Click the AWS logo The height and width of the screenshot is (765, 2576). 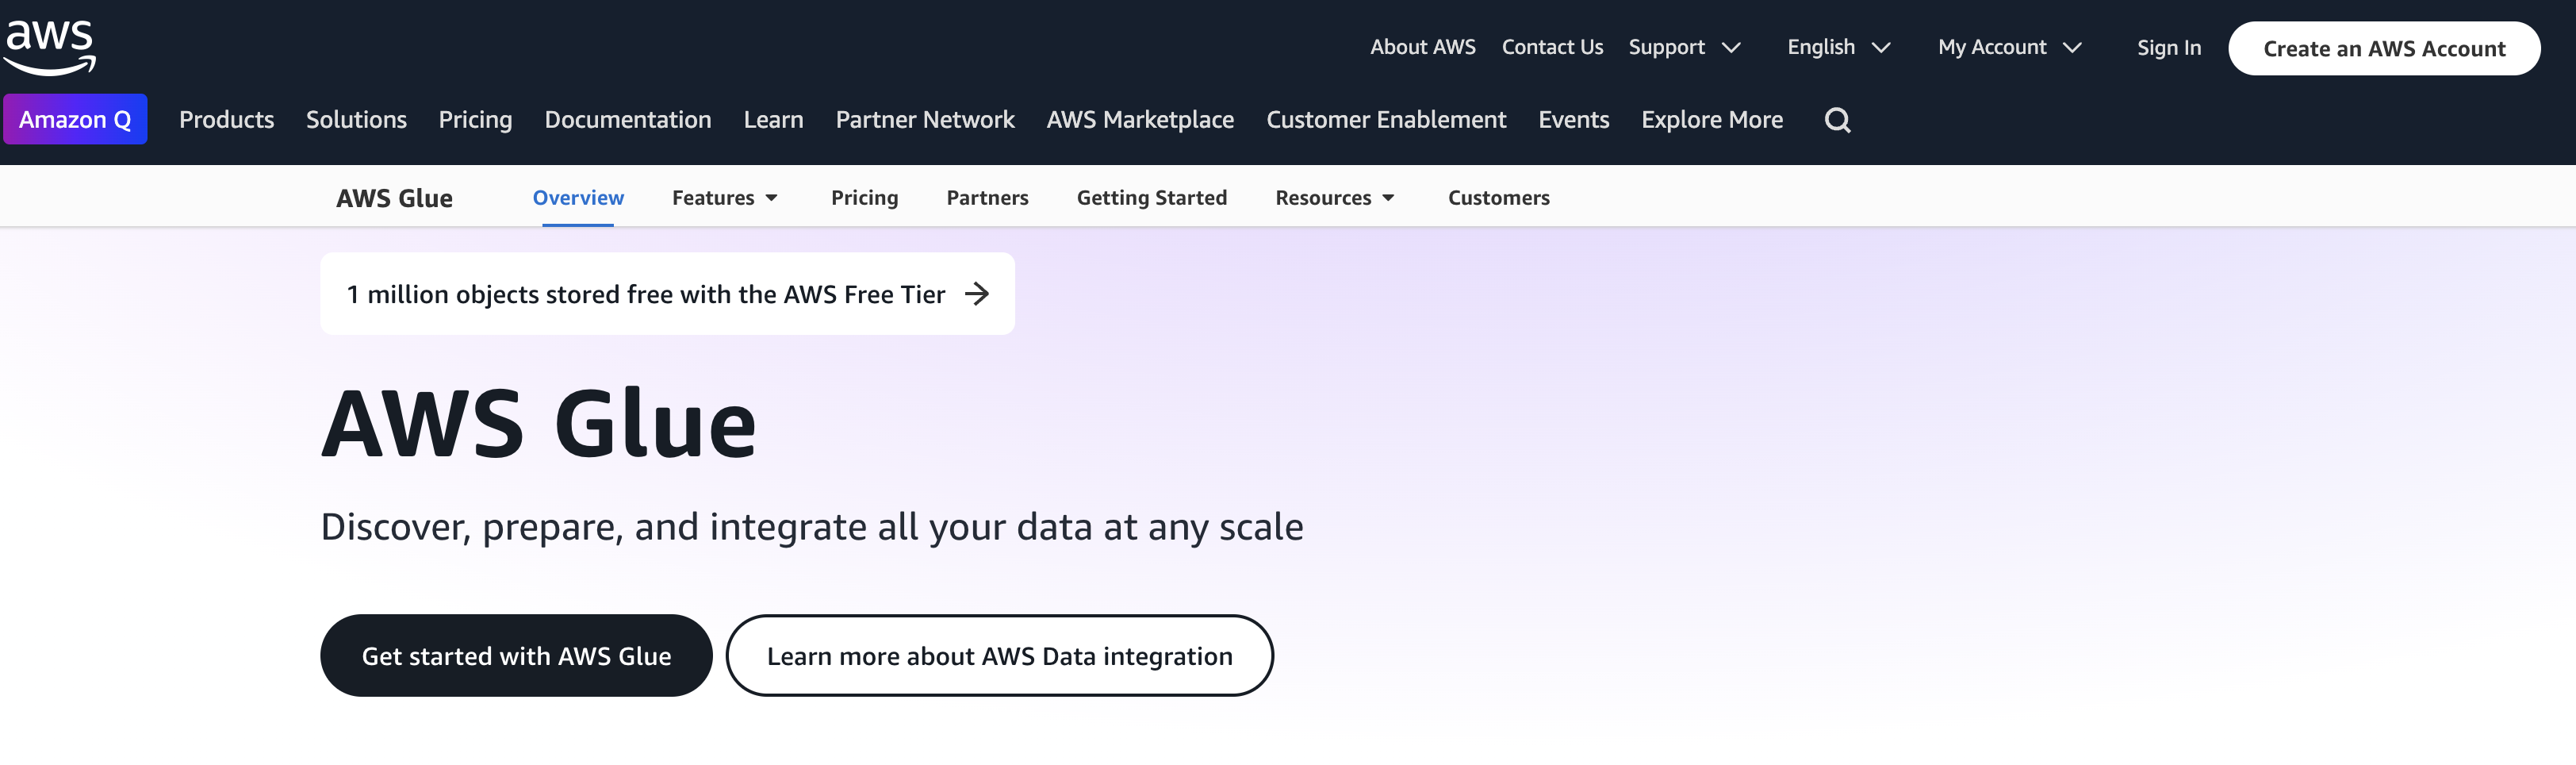(49, 47)
